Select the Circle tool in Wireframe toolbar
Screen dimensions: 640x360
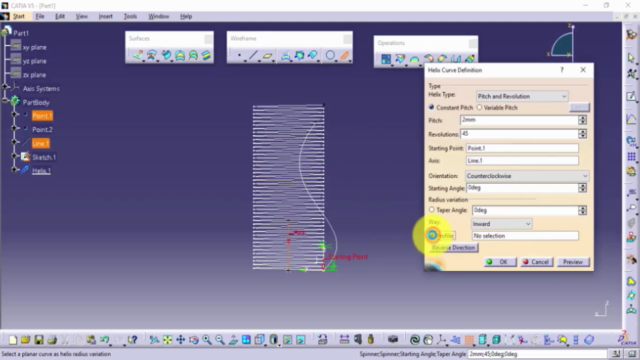point(330,55)
